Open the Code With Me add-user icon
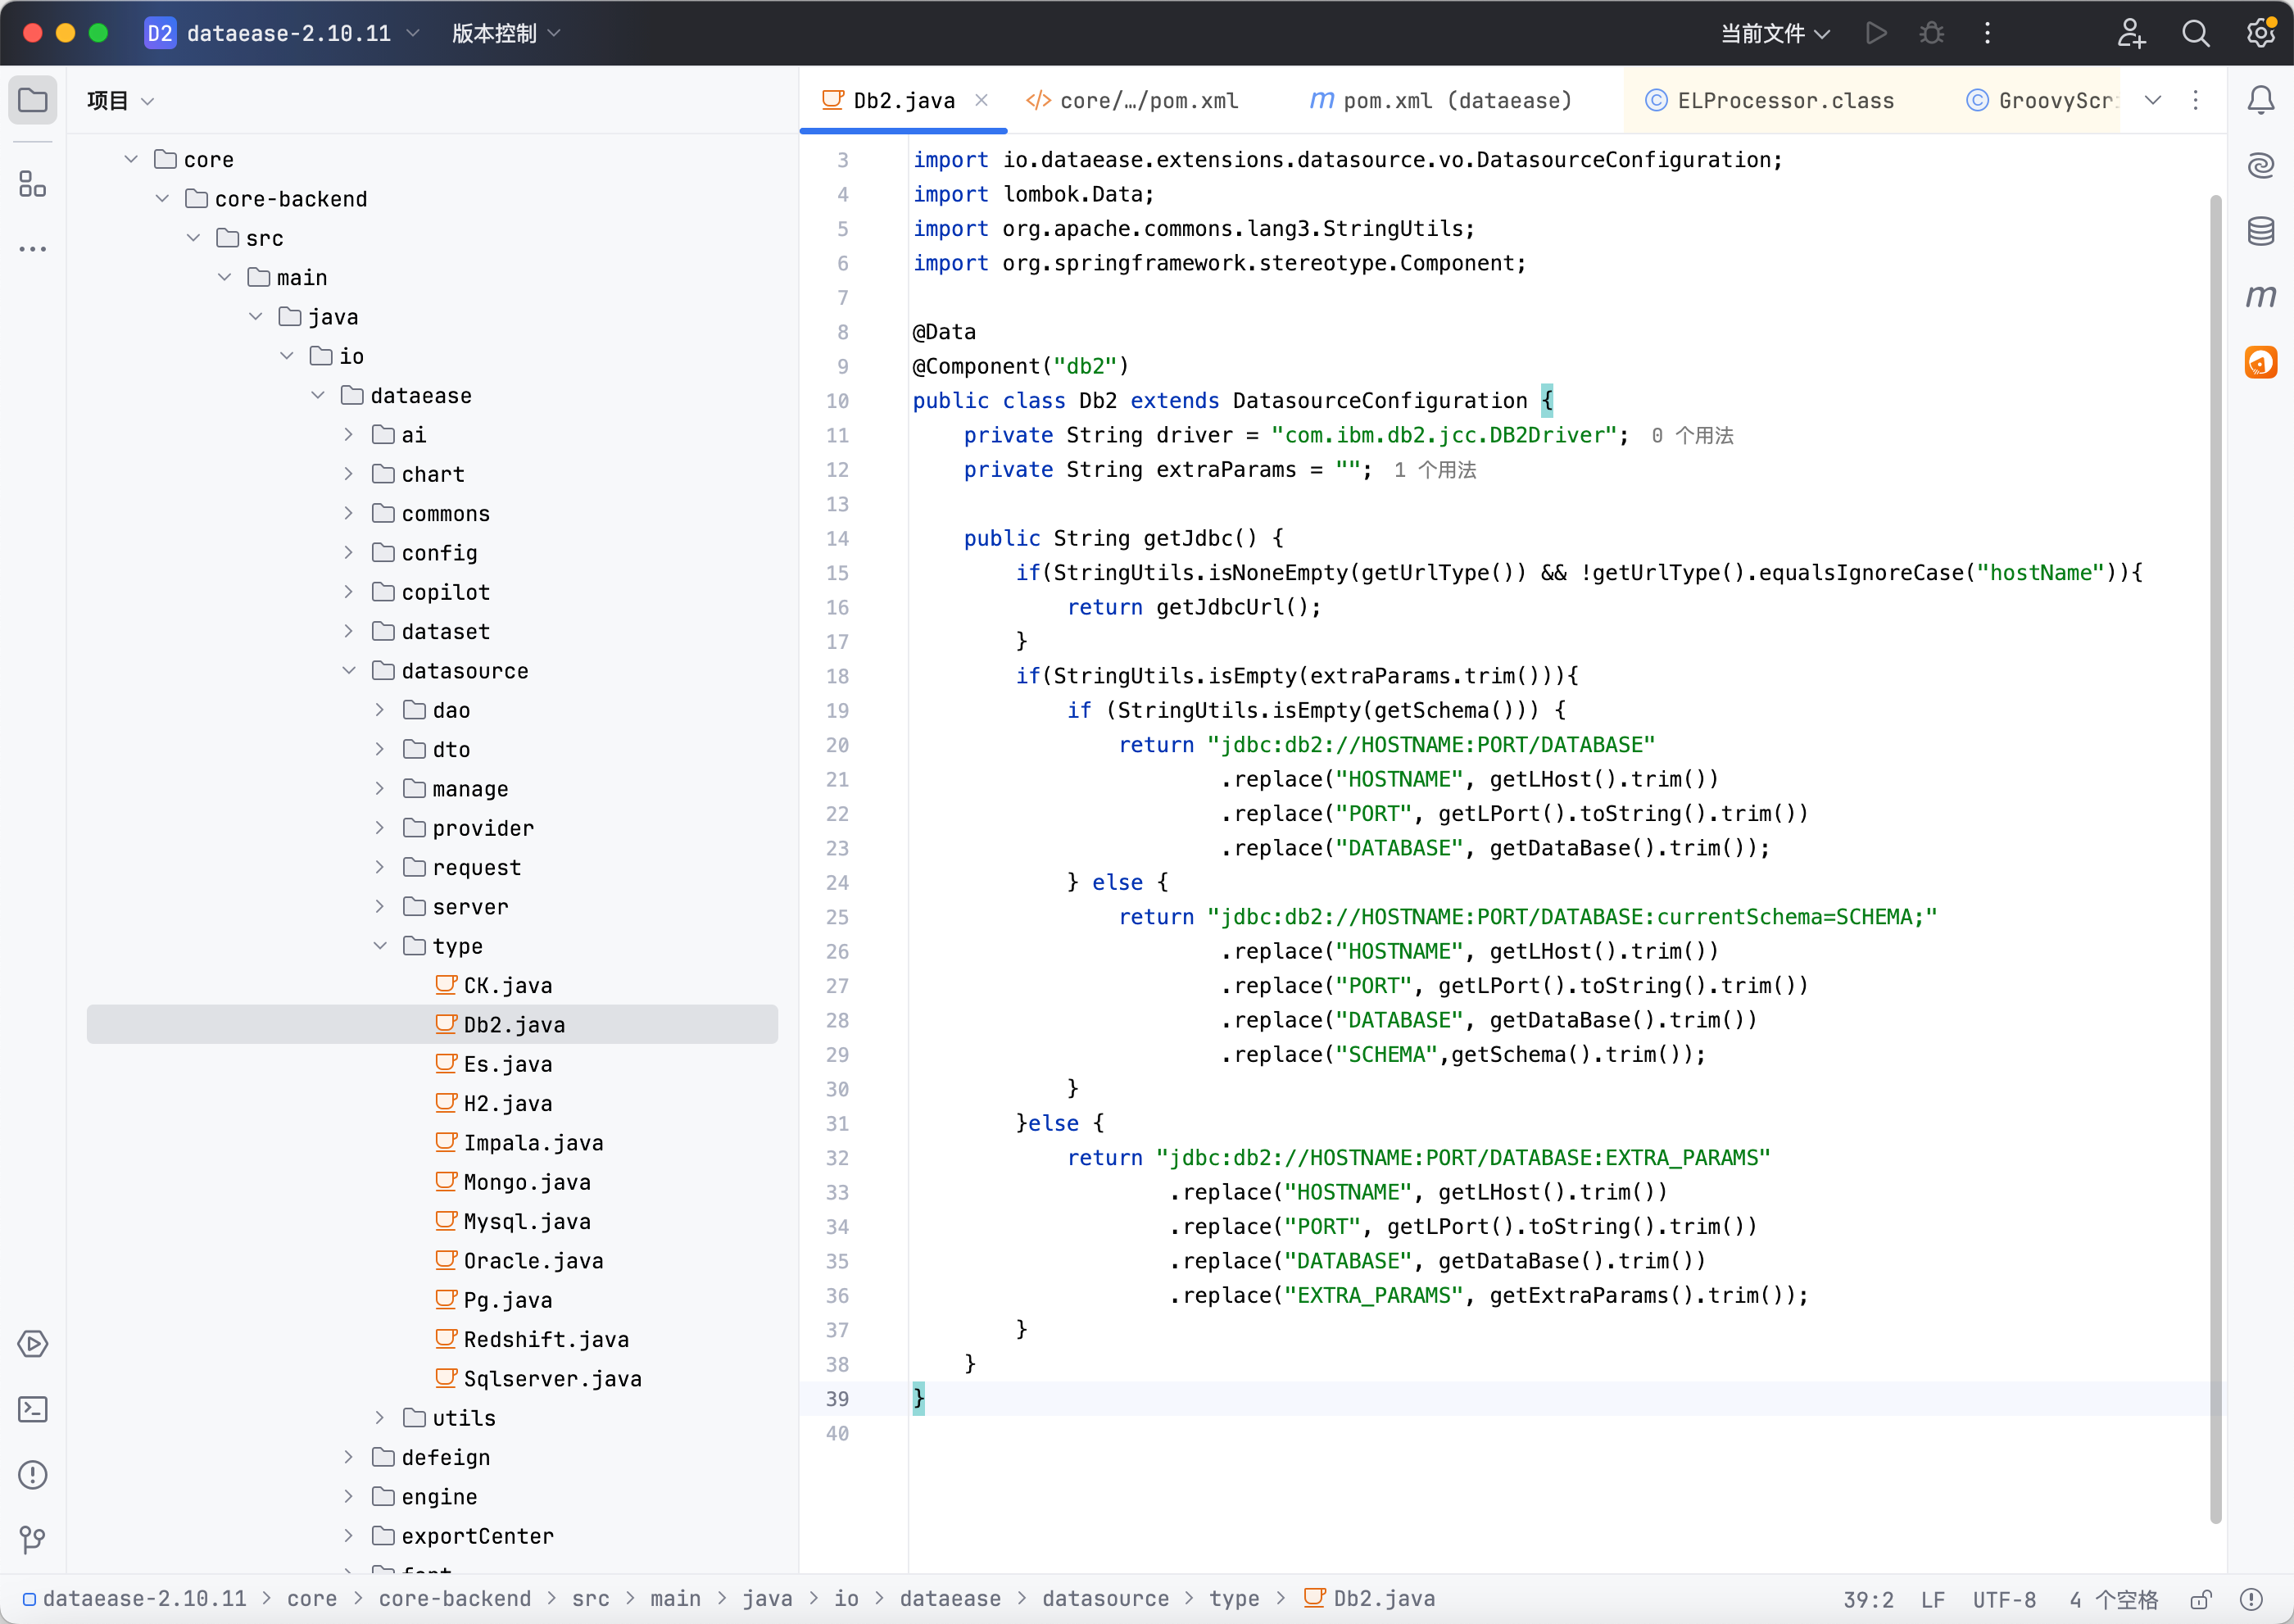This screenshot has height=1624, width=2294. [x=2131, y=33]
